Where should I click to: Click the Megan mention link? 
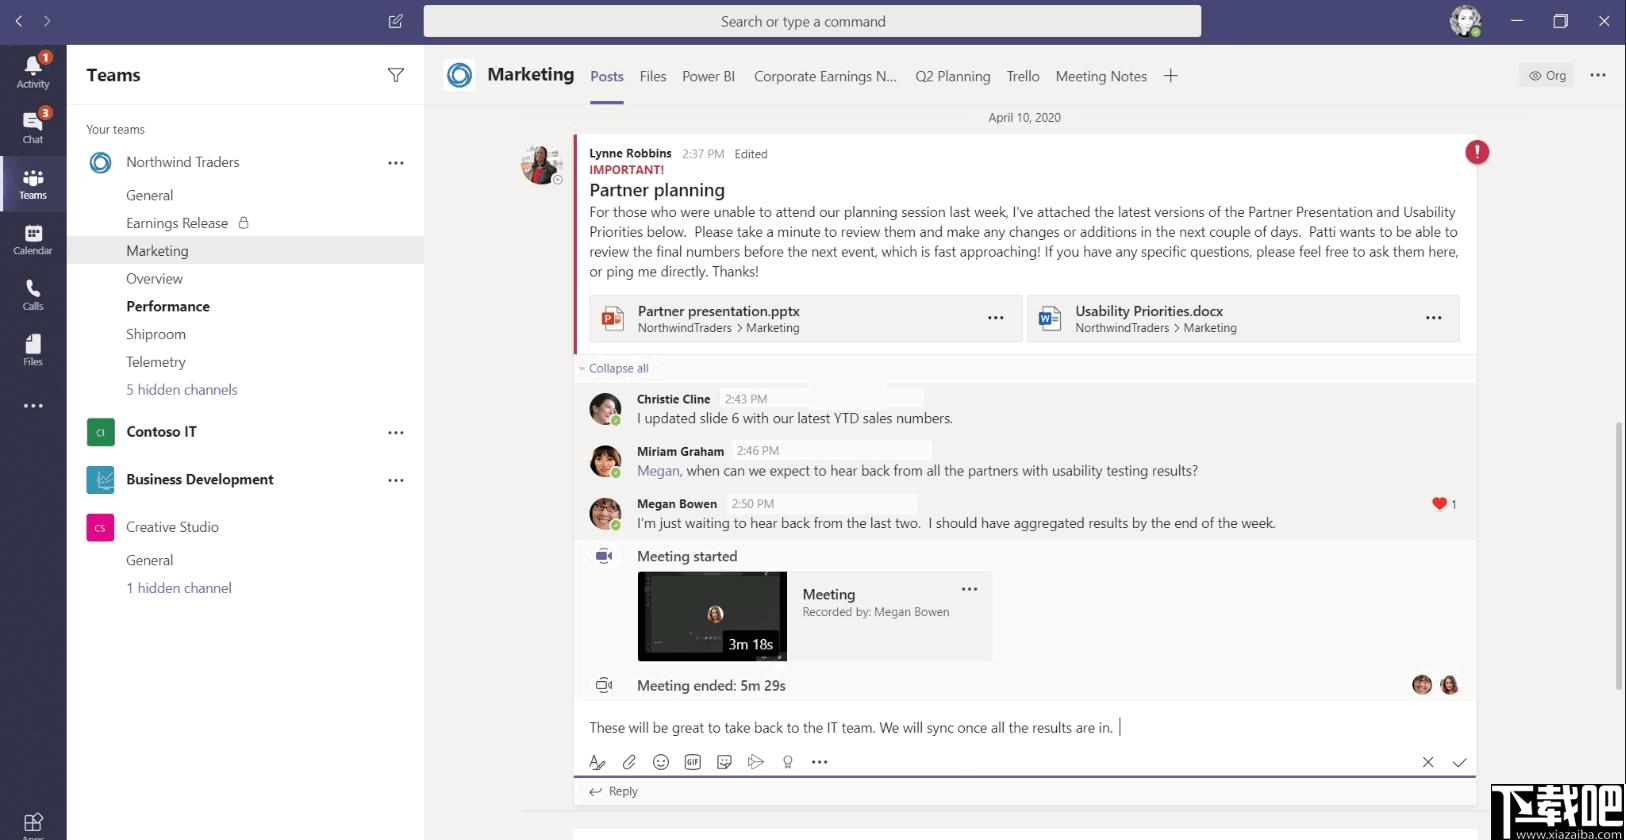click(658, 471)
